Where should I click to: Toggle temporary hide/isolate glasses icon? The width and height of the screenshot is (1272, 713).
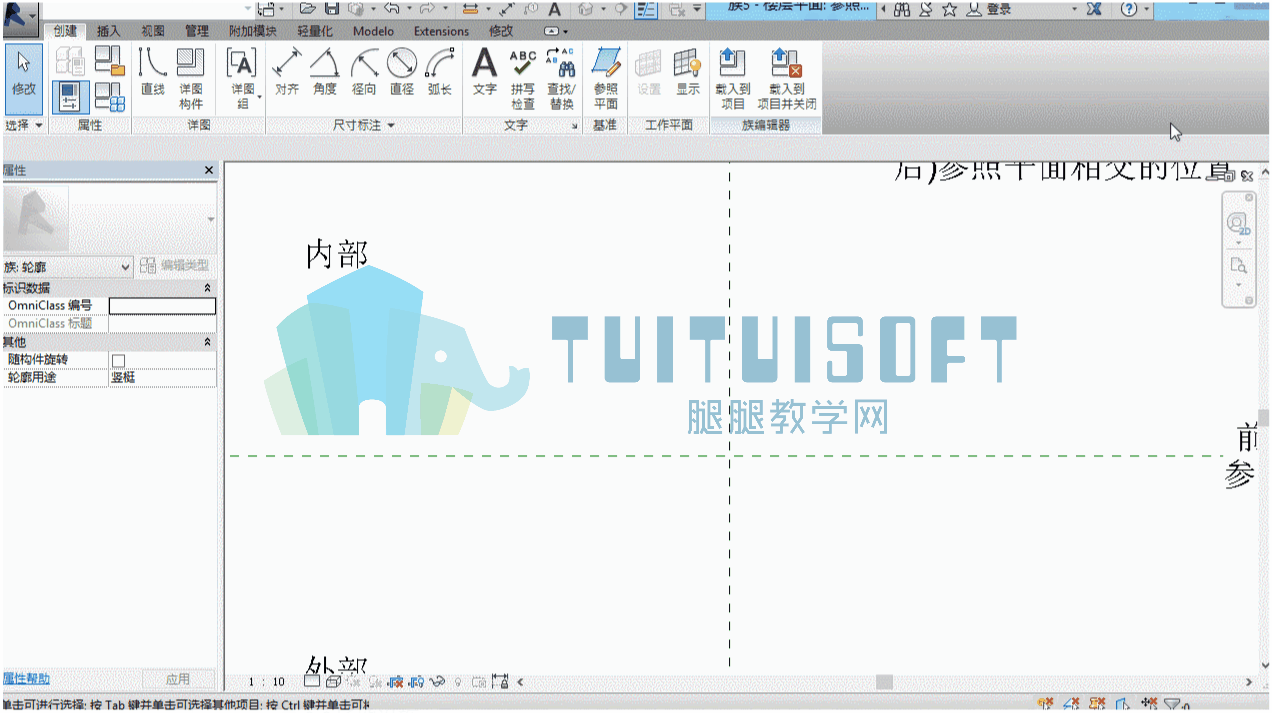tap(437, 682)
